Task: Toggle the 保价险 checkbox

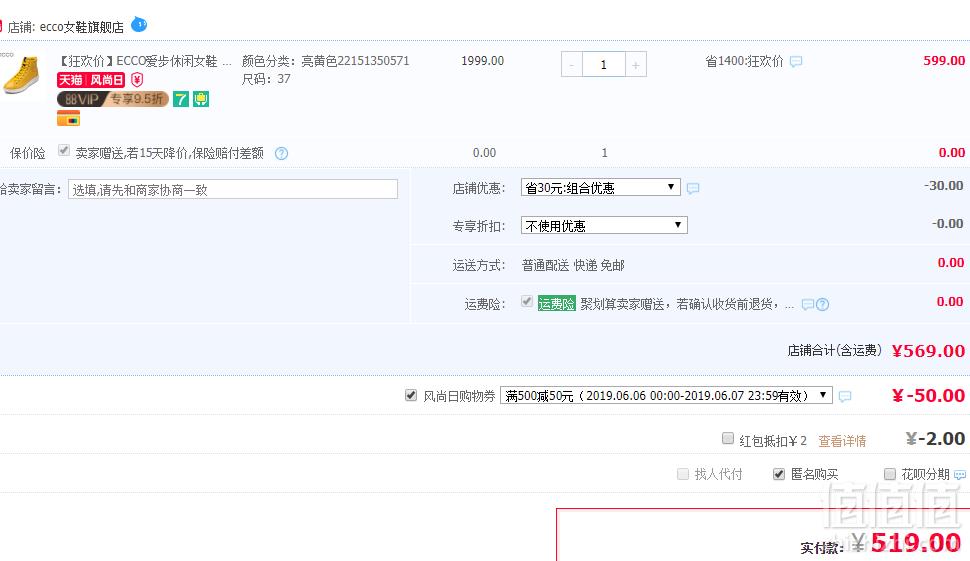Action: pyautogui.click(x=64, y=150)
